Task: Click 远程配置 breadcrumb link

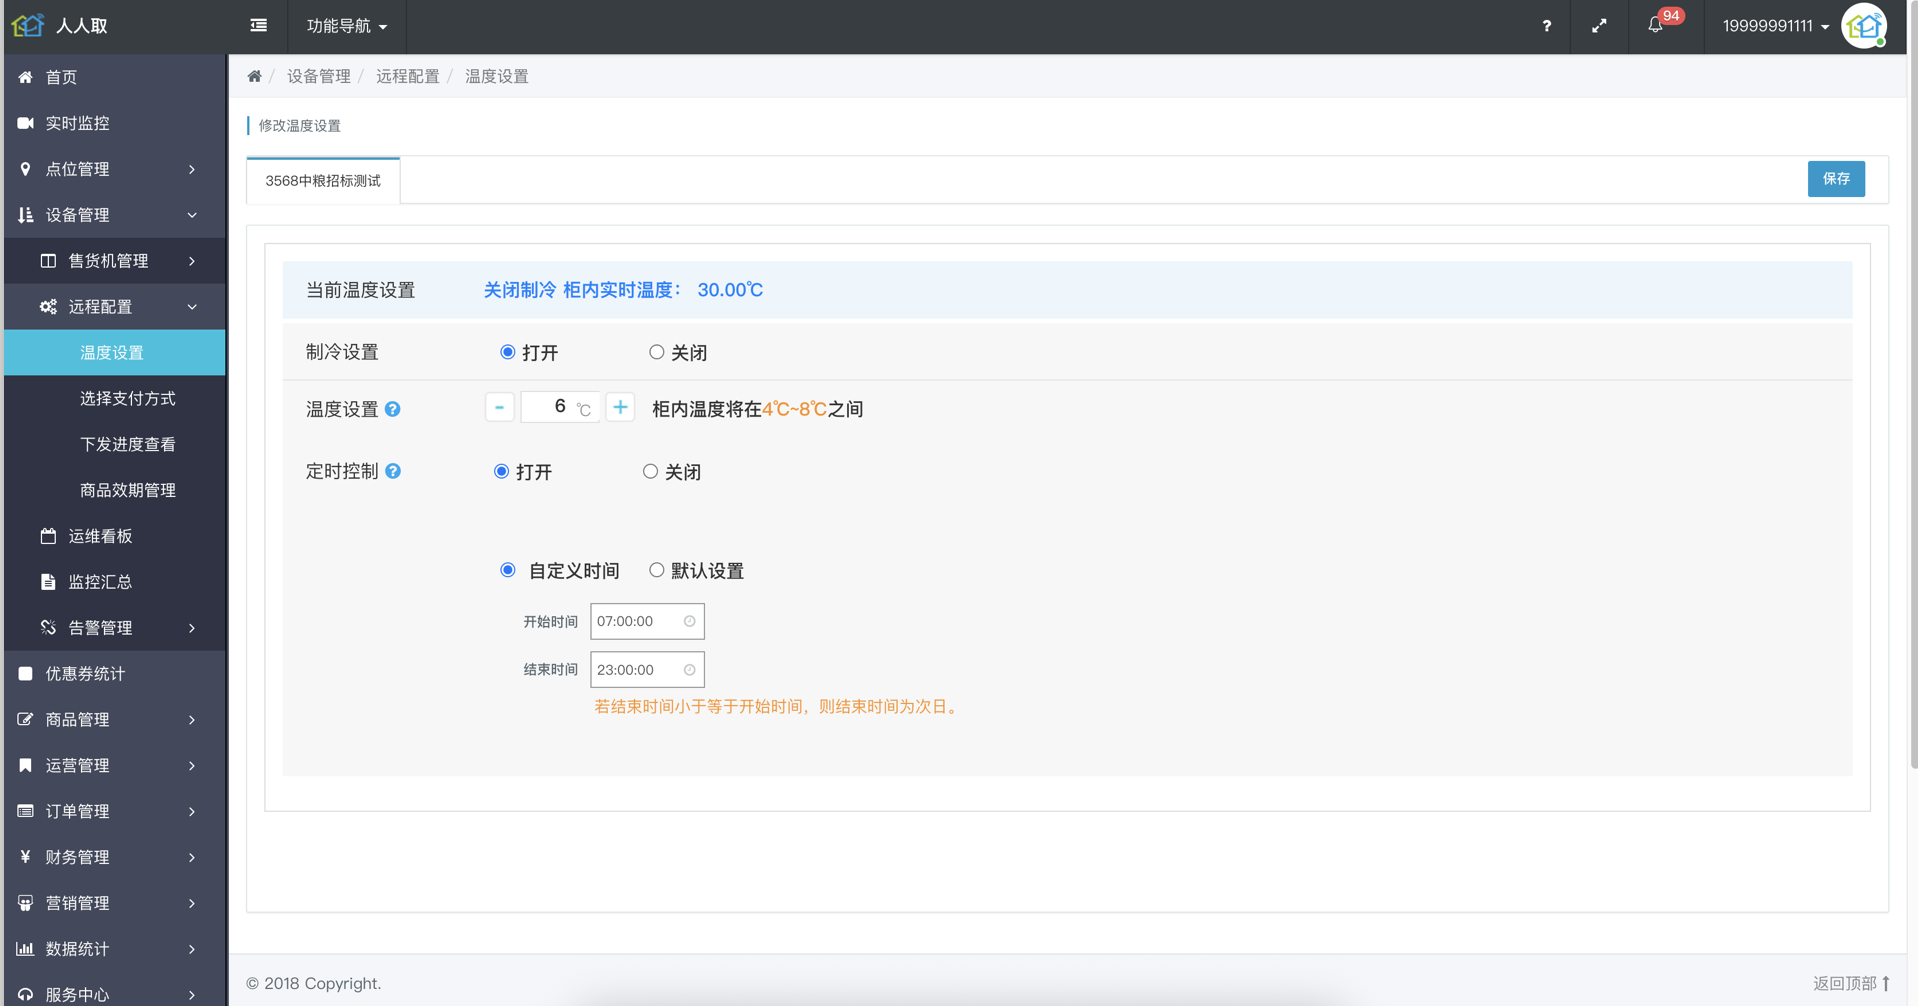Action: [x=408, y=76]
